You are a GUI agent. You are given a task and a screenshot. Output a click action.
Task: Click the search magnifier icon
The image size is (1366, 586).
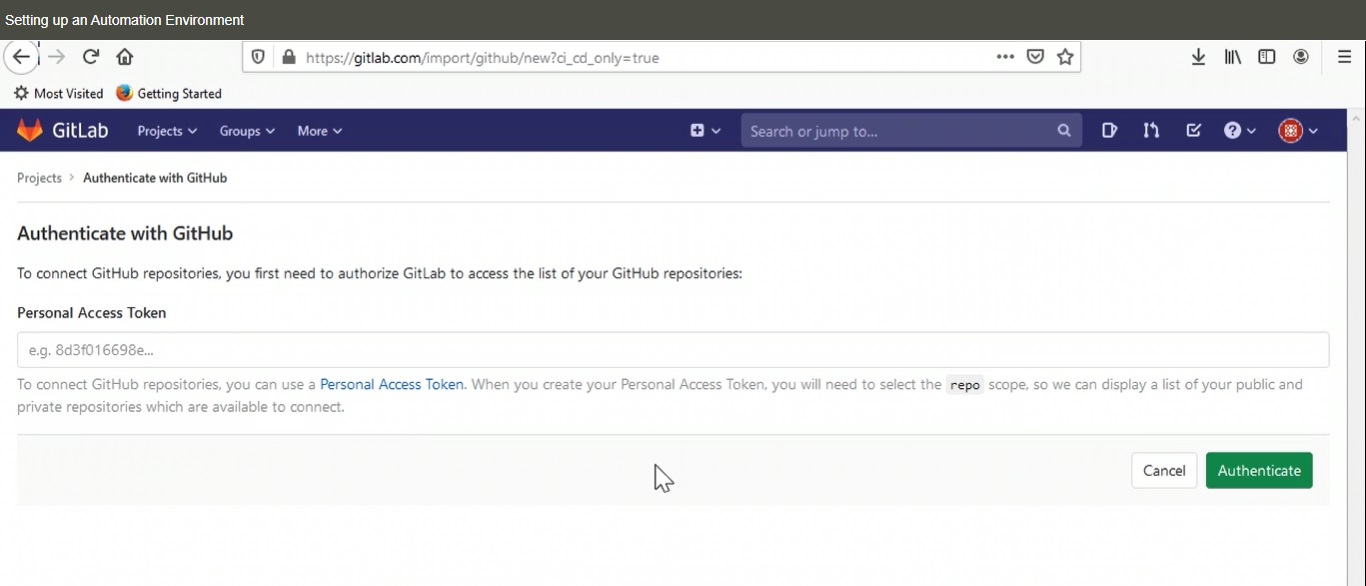[x=1063, y=130]
